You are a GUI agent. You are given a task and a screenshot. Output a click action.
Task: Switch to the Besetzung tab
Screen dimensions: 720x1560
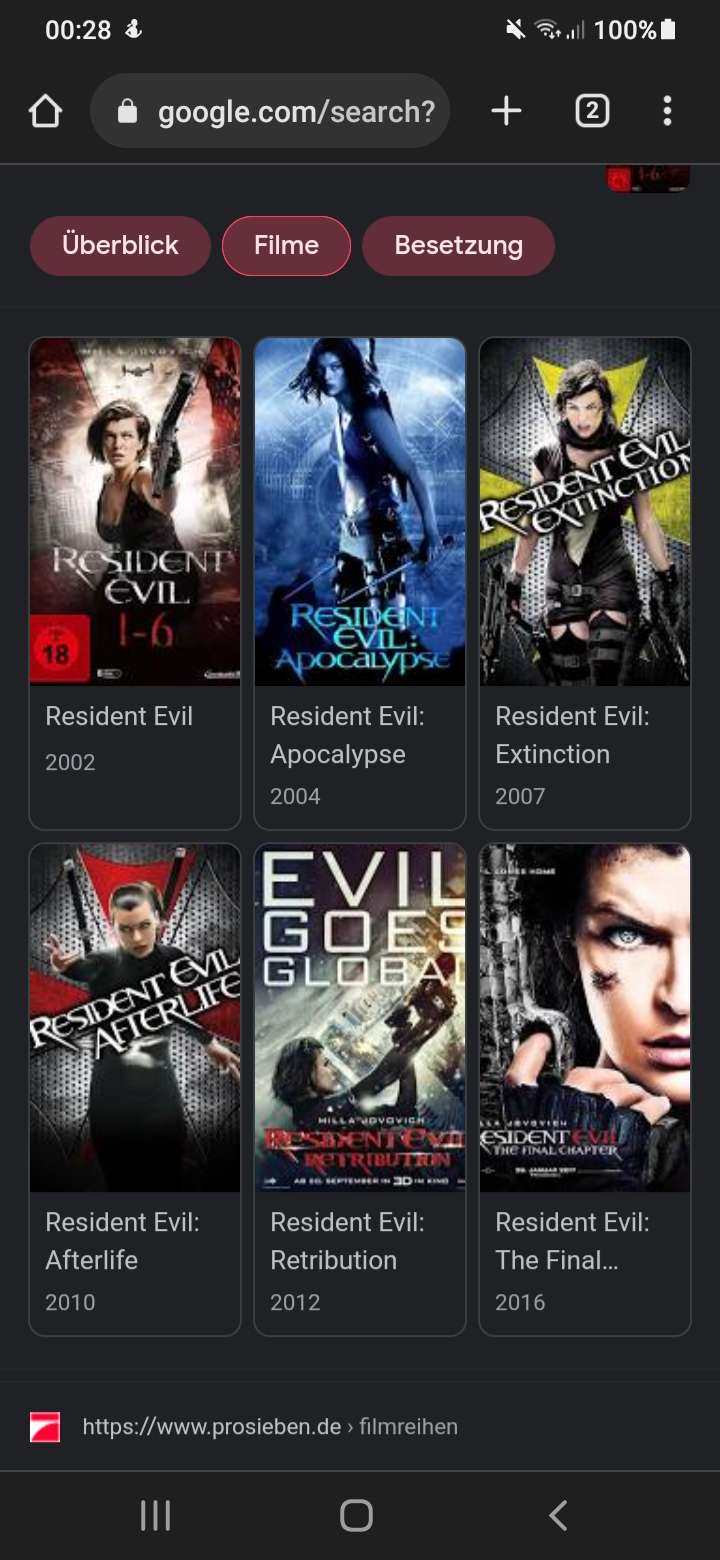pyautogui.click(x=458, y=245)
